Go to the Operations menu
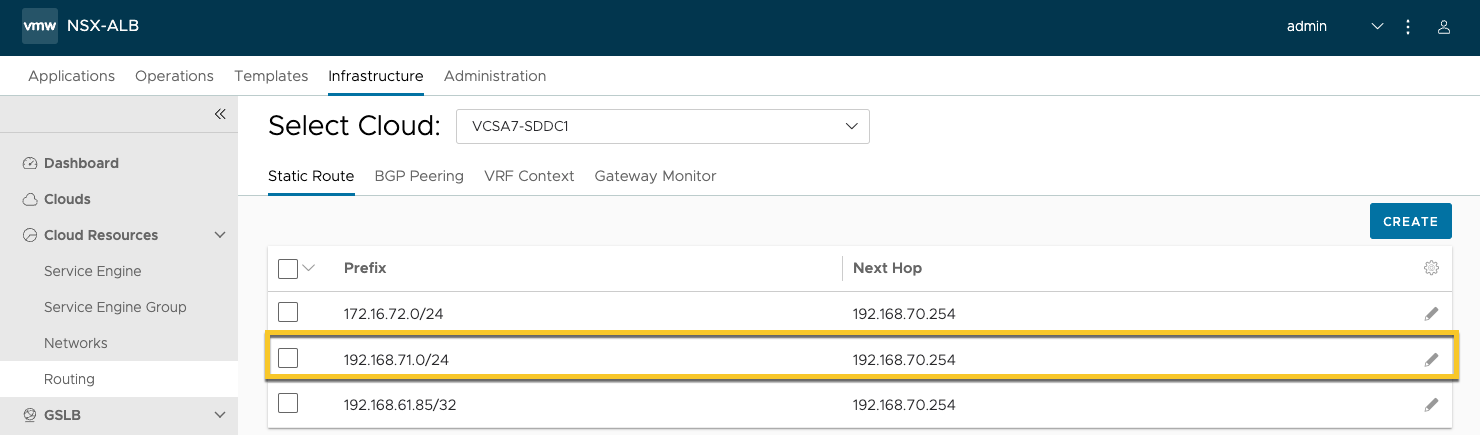The width and height of the screenshot is (1480, 435). (x=174, y=76)
